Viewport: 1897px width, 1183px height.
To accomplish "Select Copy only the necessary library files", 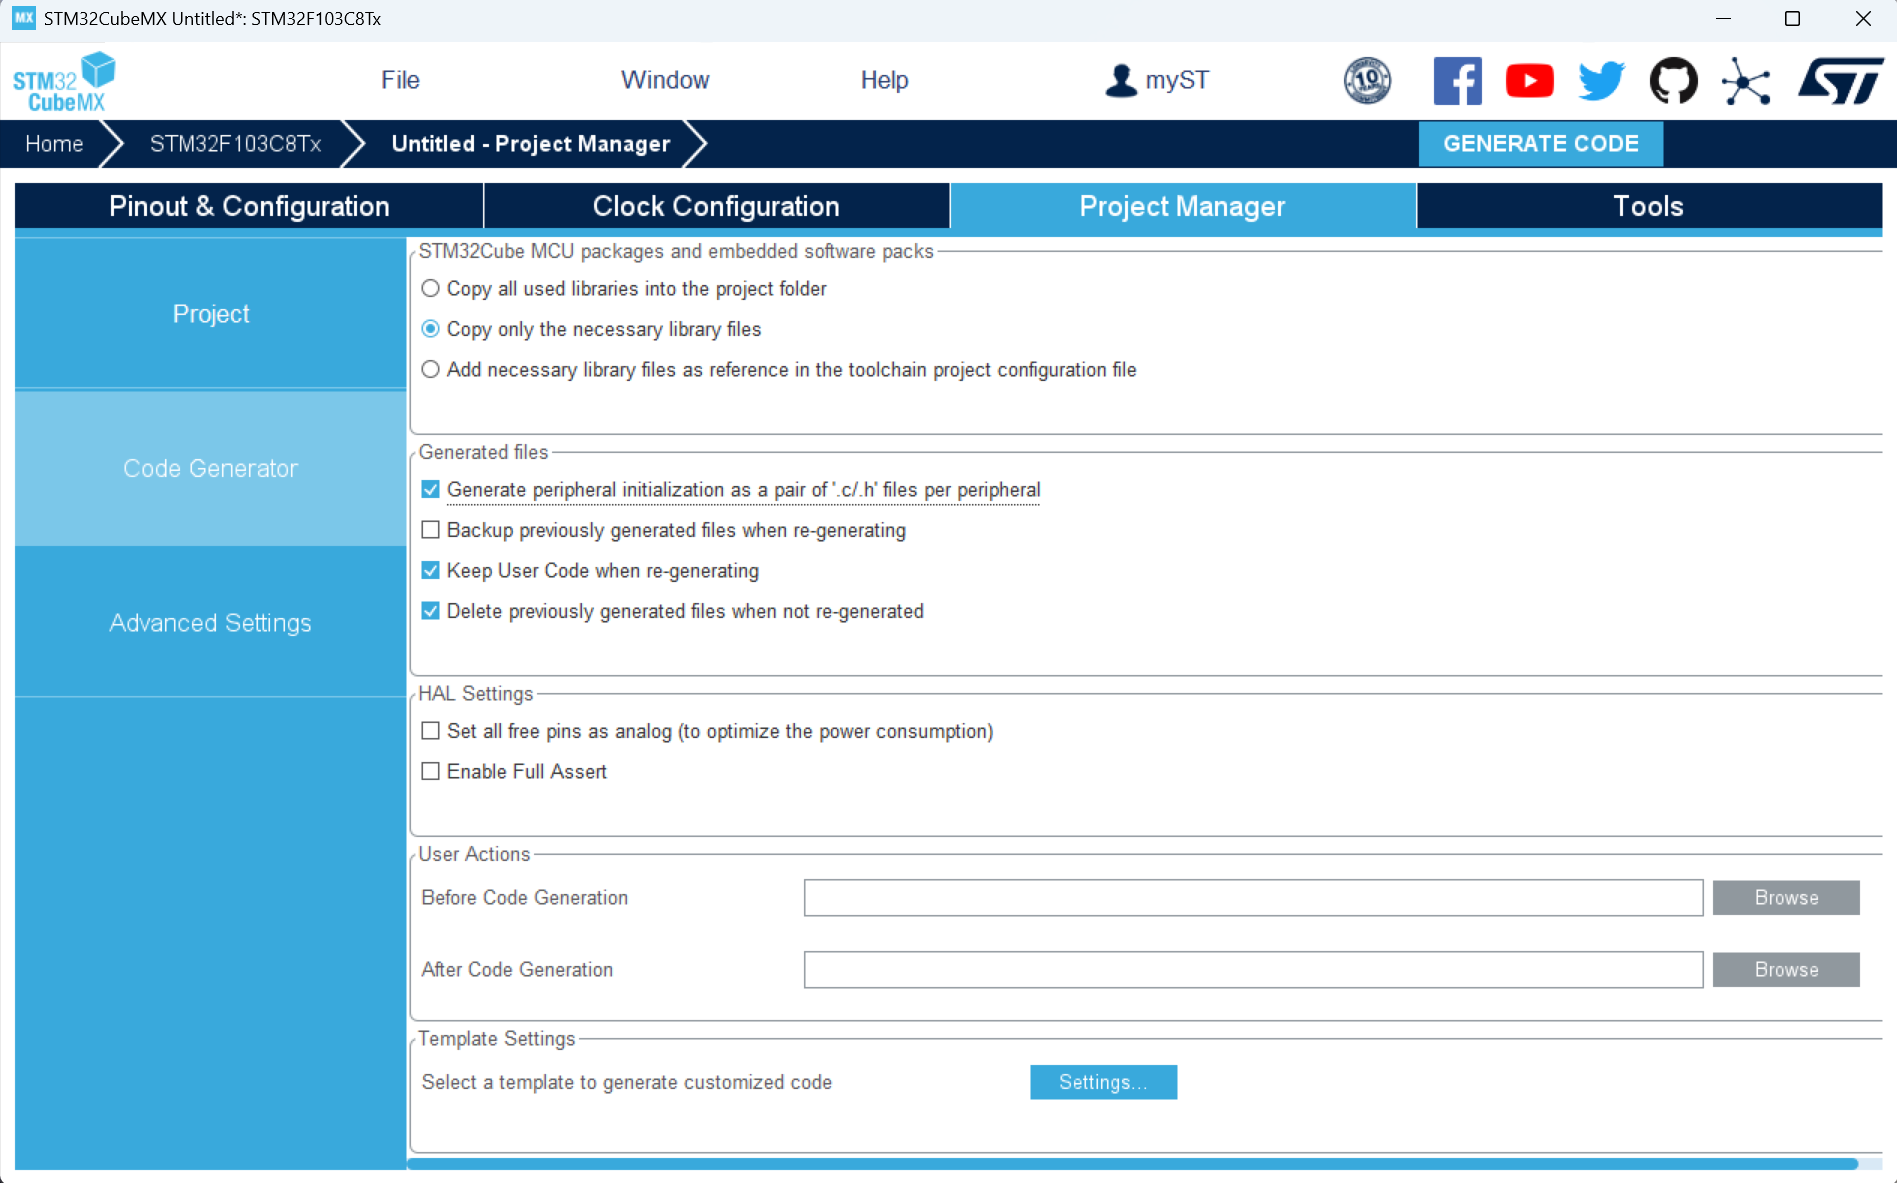I will click(x=430, y=329).
